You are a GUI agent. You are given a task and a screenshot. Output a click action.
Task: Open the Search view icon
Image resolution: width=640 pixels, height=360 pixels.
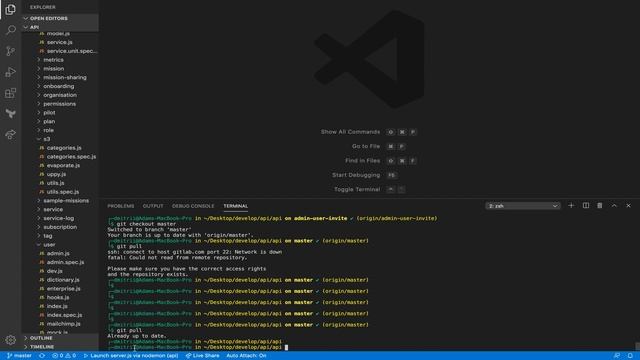11,30
